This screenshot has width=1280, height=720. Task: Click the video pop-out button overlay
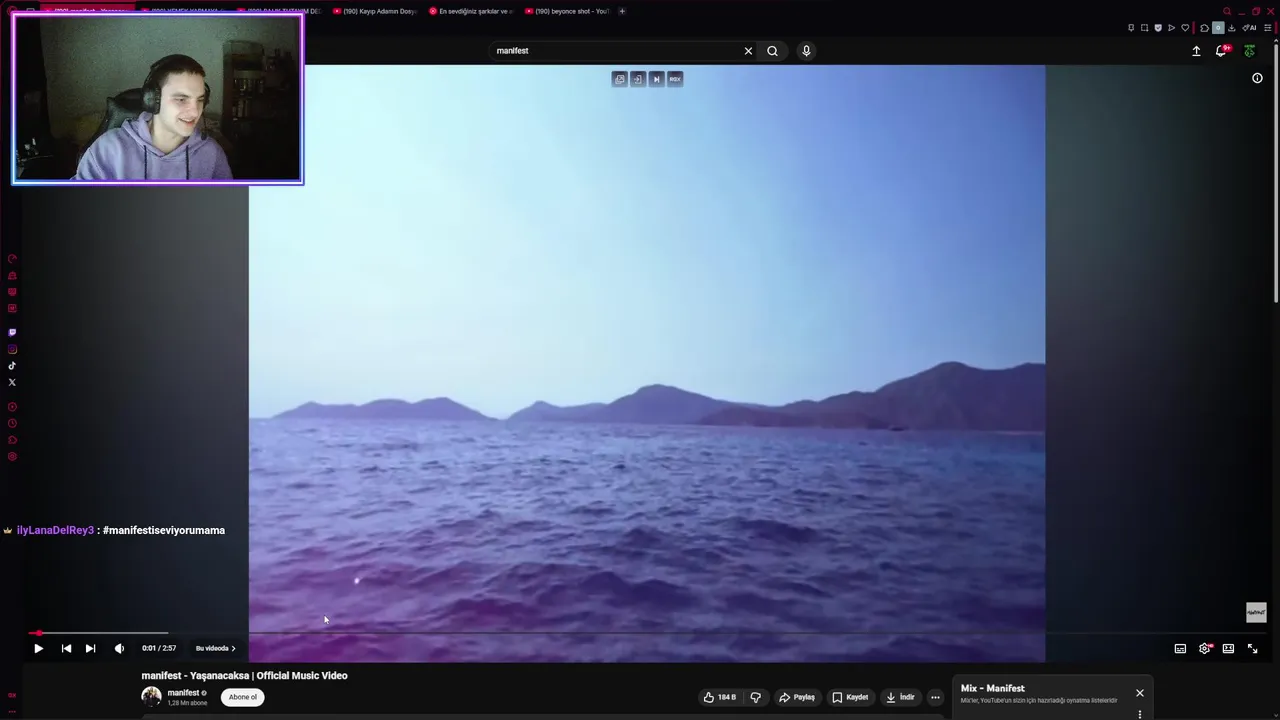(620, 79)
